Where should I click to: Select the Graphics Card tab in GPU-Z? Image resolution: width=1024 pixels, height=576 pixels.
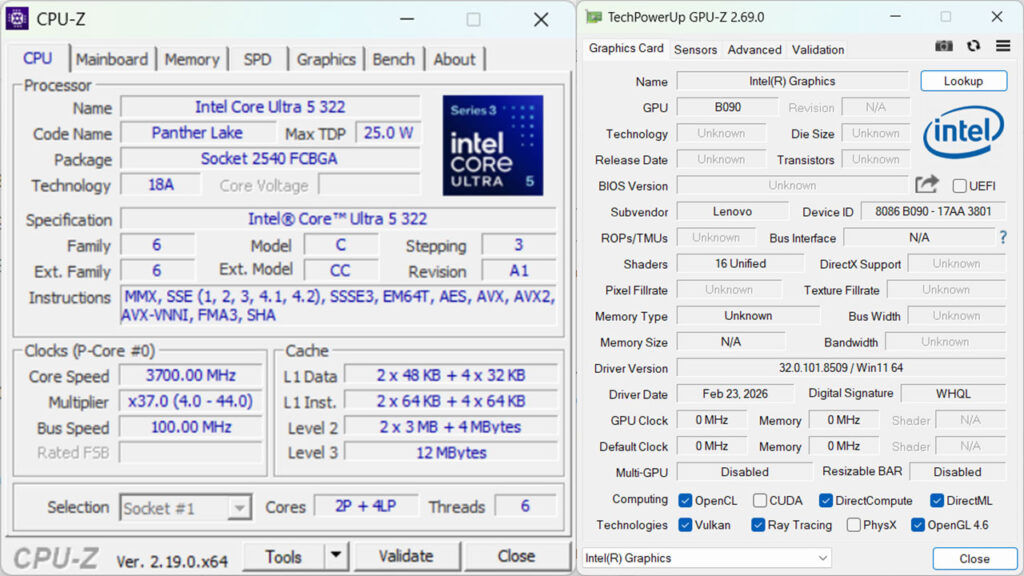(626, 48)
